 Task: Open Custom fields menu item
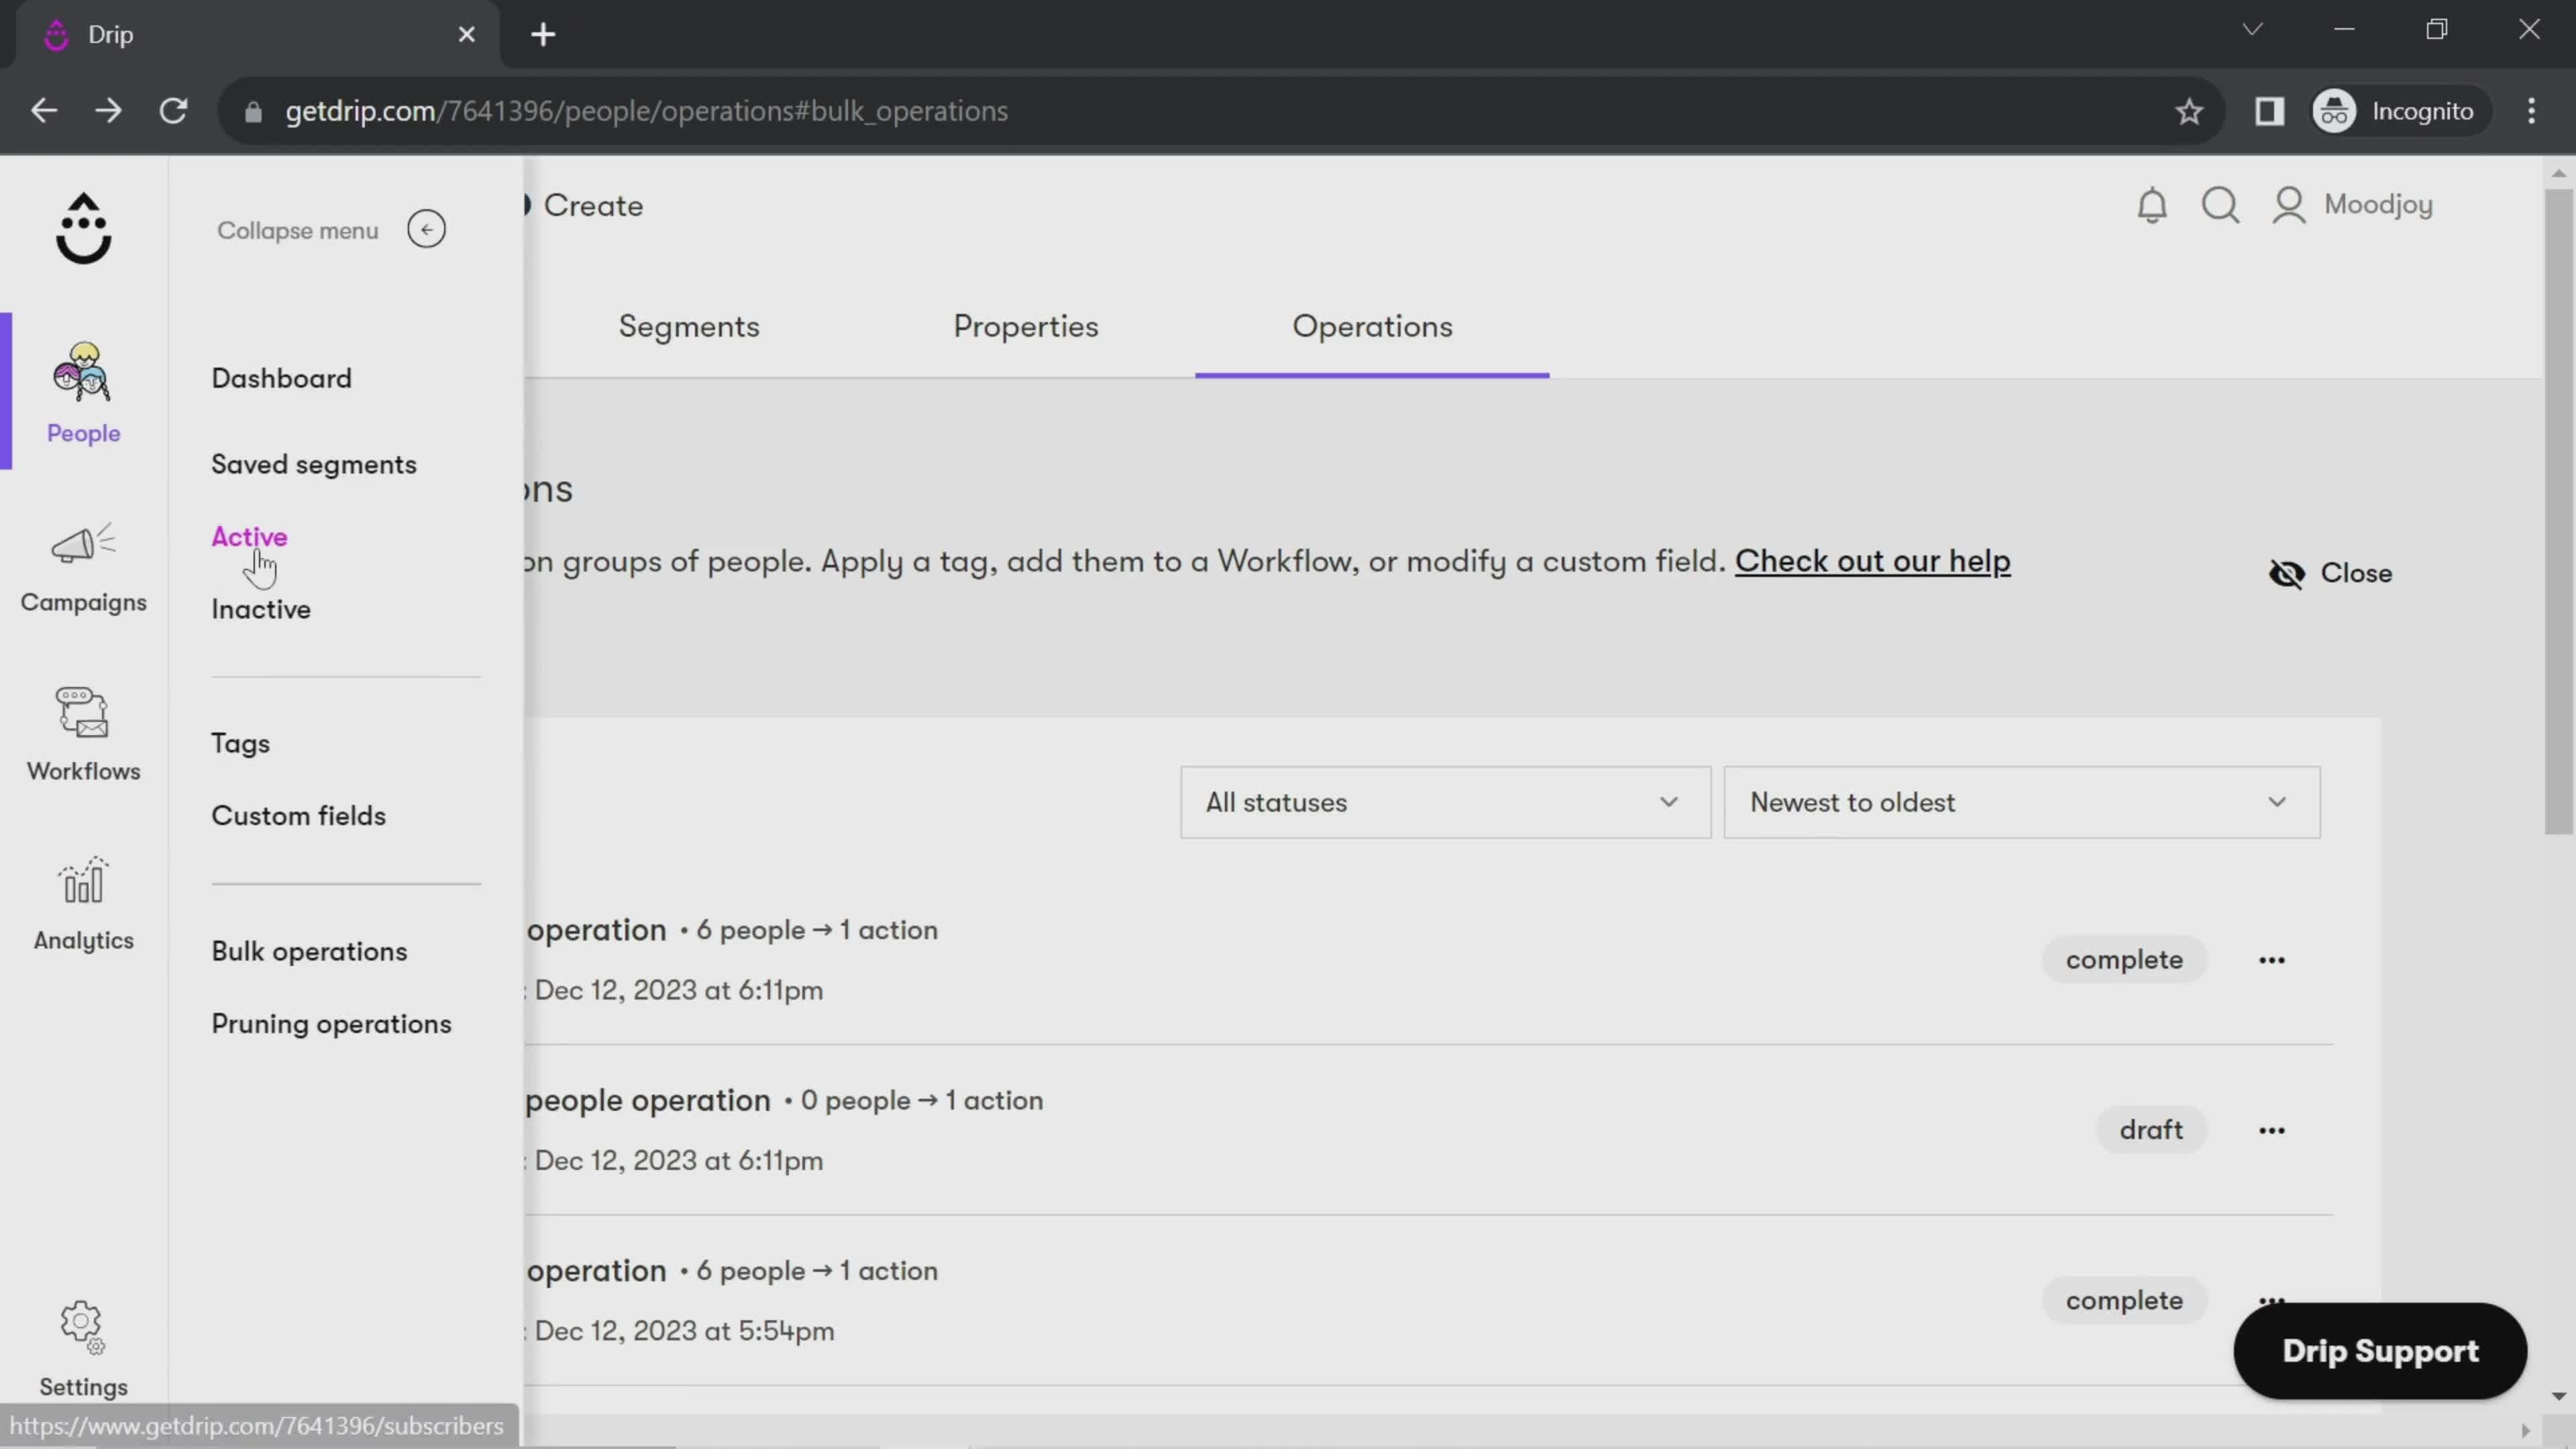298,816
